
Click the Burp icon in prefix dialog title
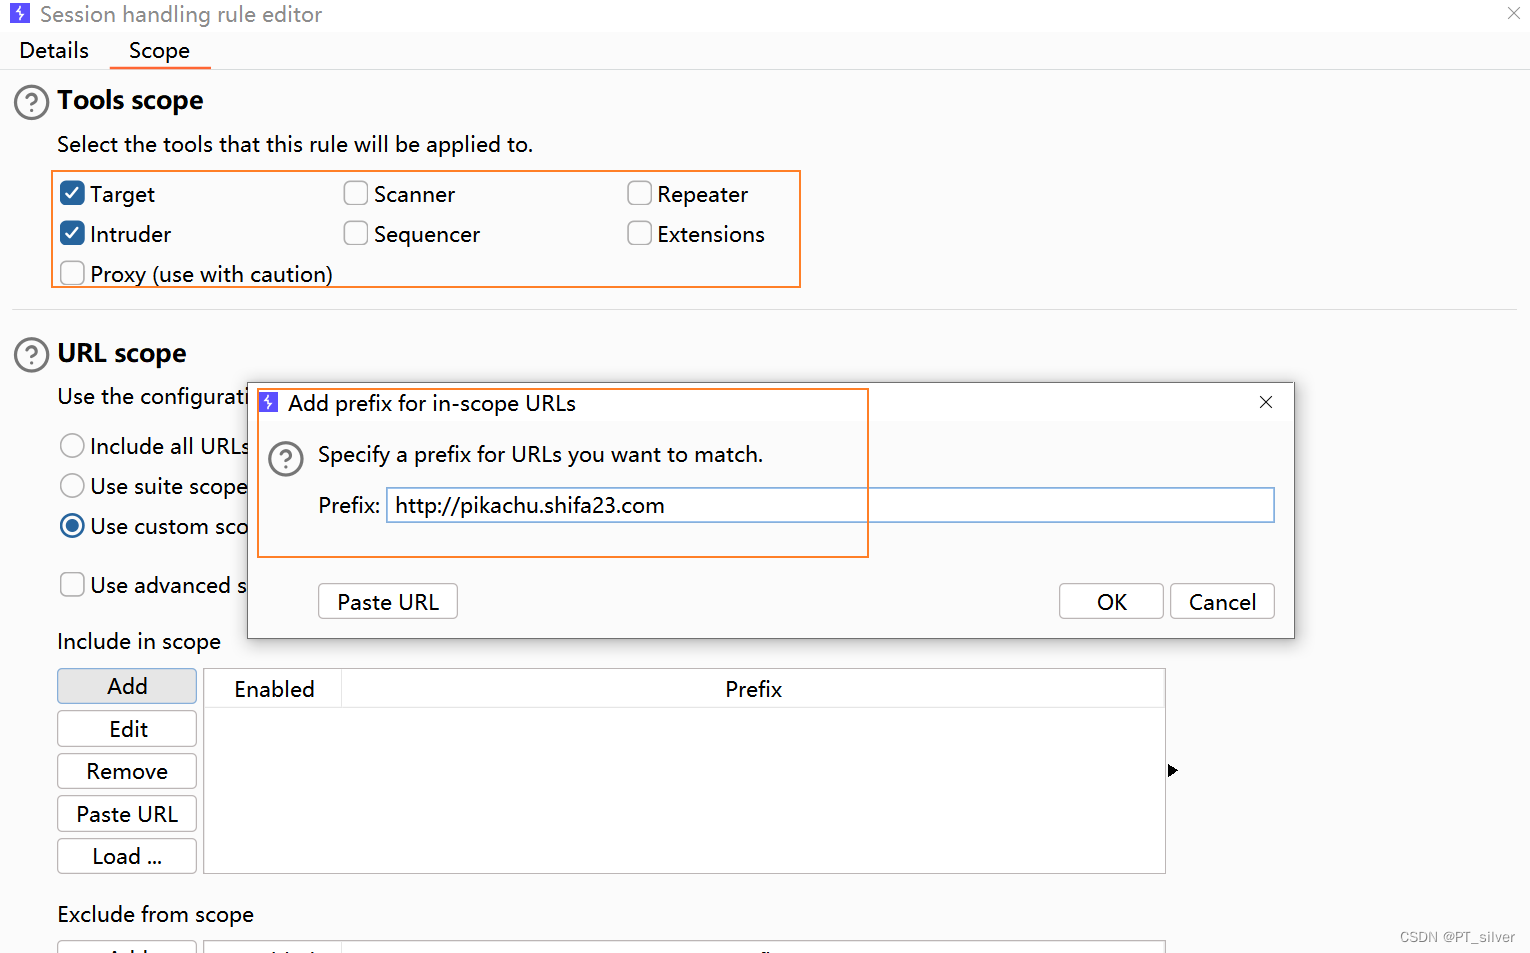point(268,402)
